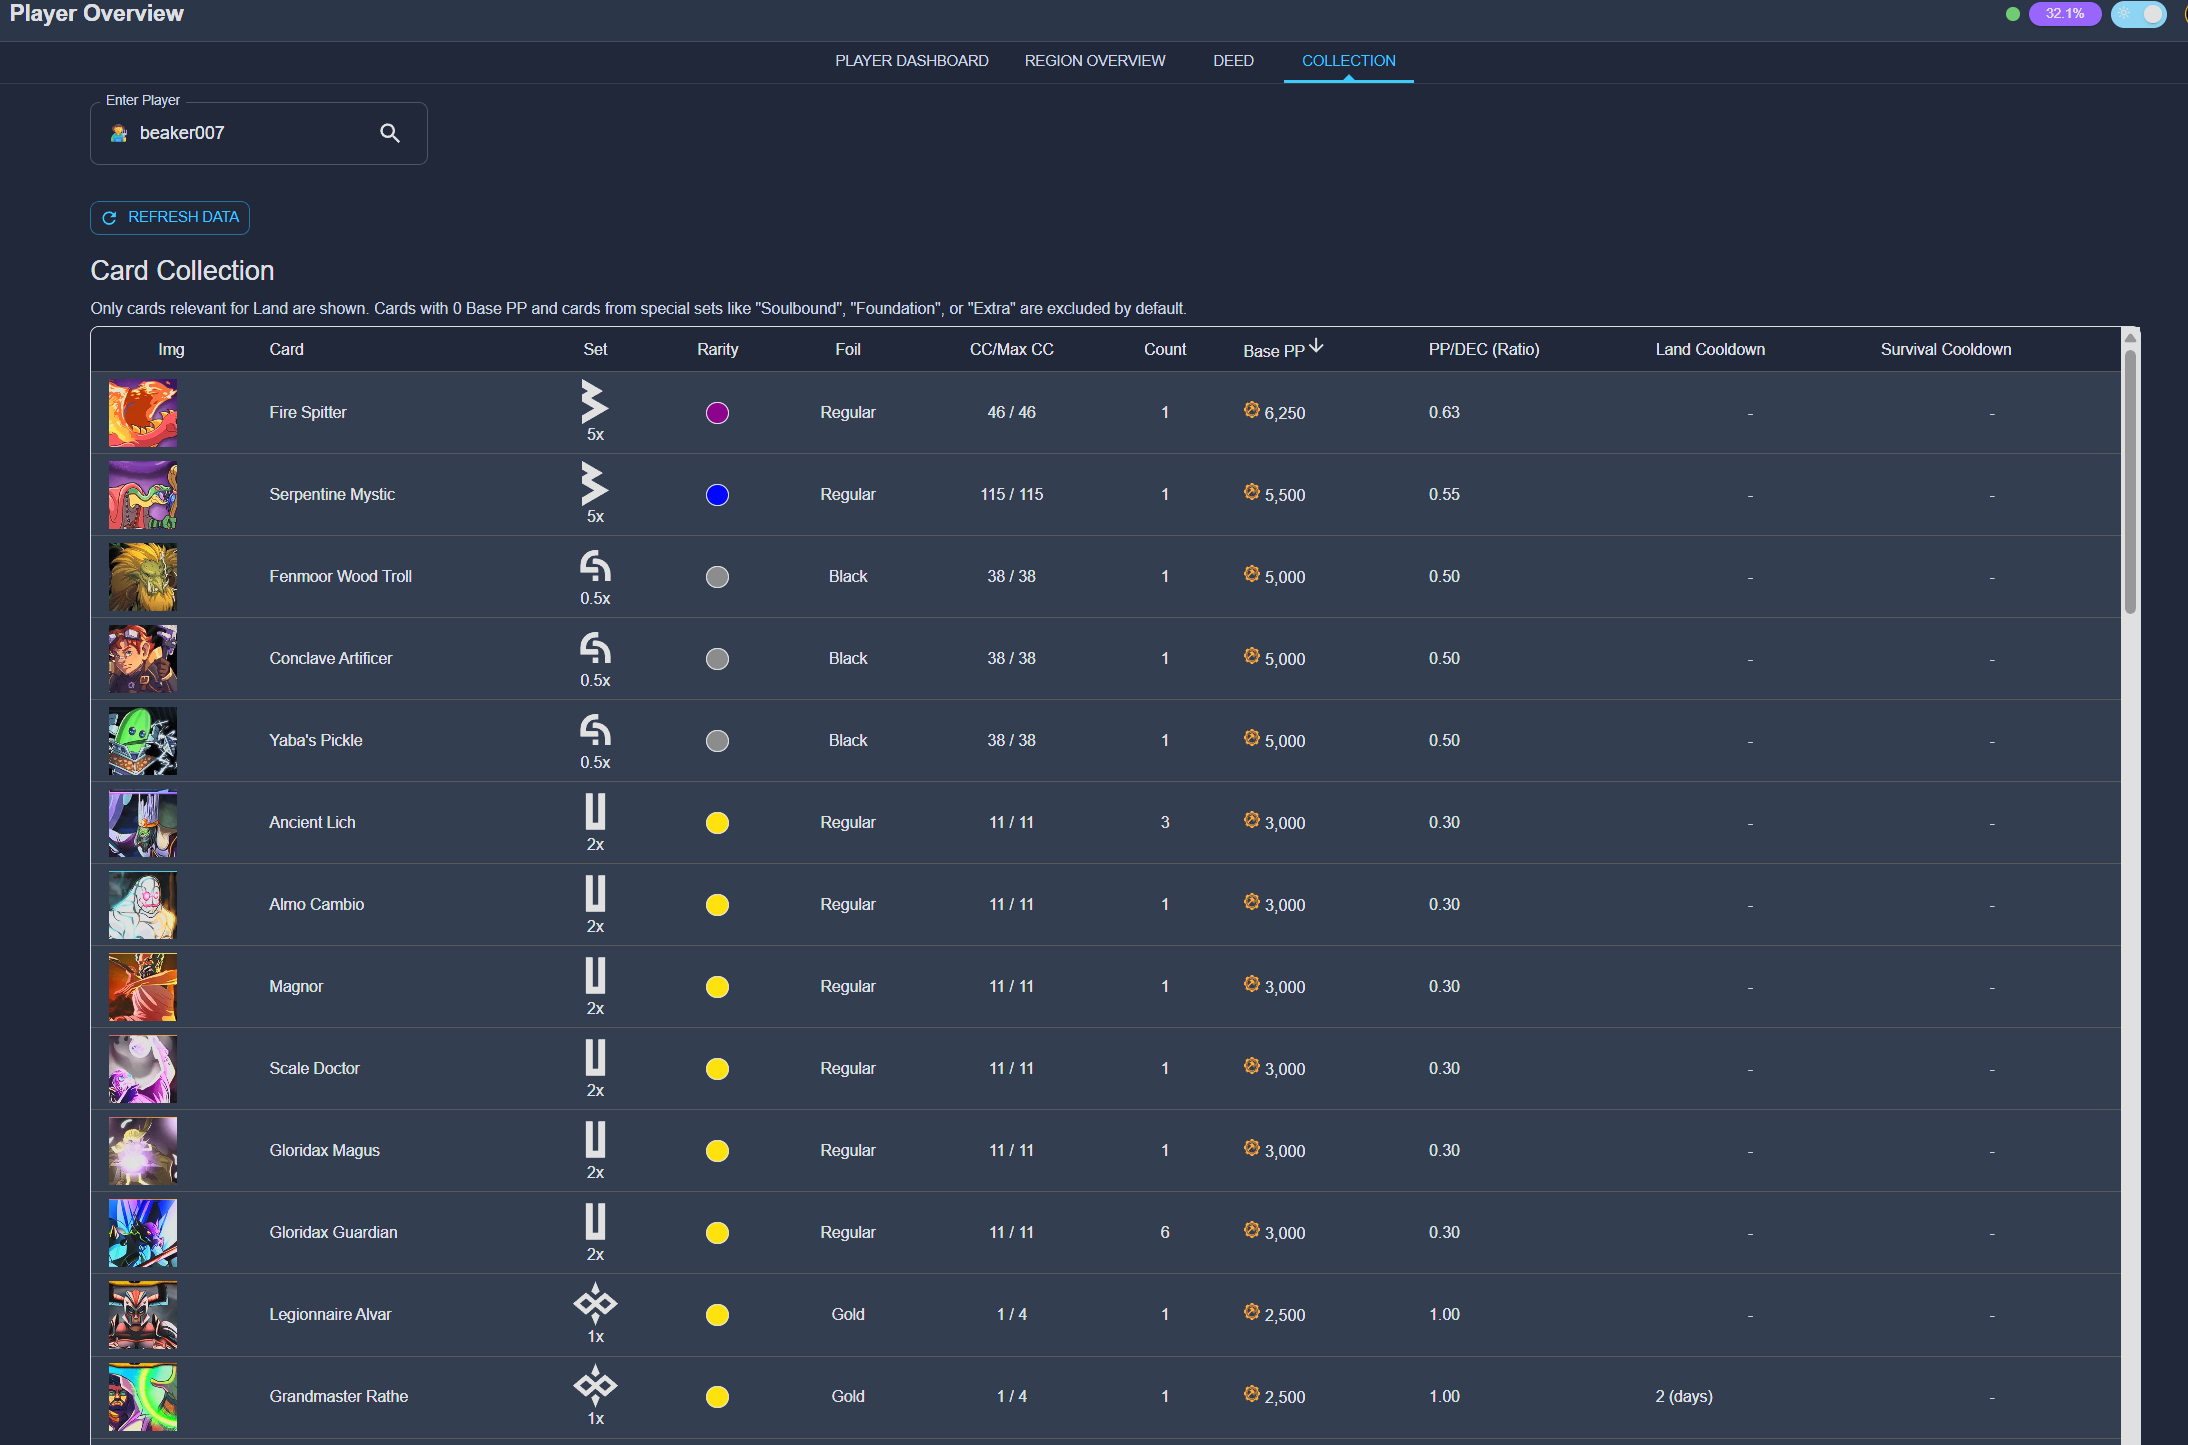Toggle the light/dark theme switch

point(2138,14)
